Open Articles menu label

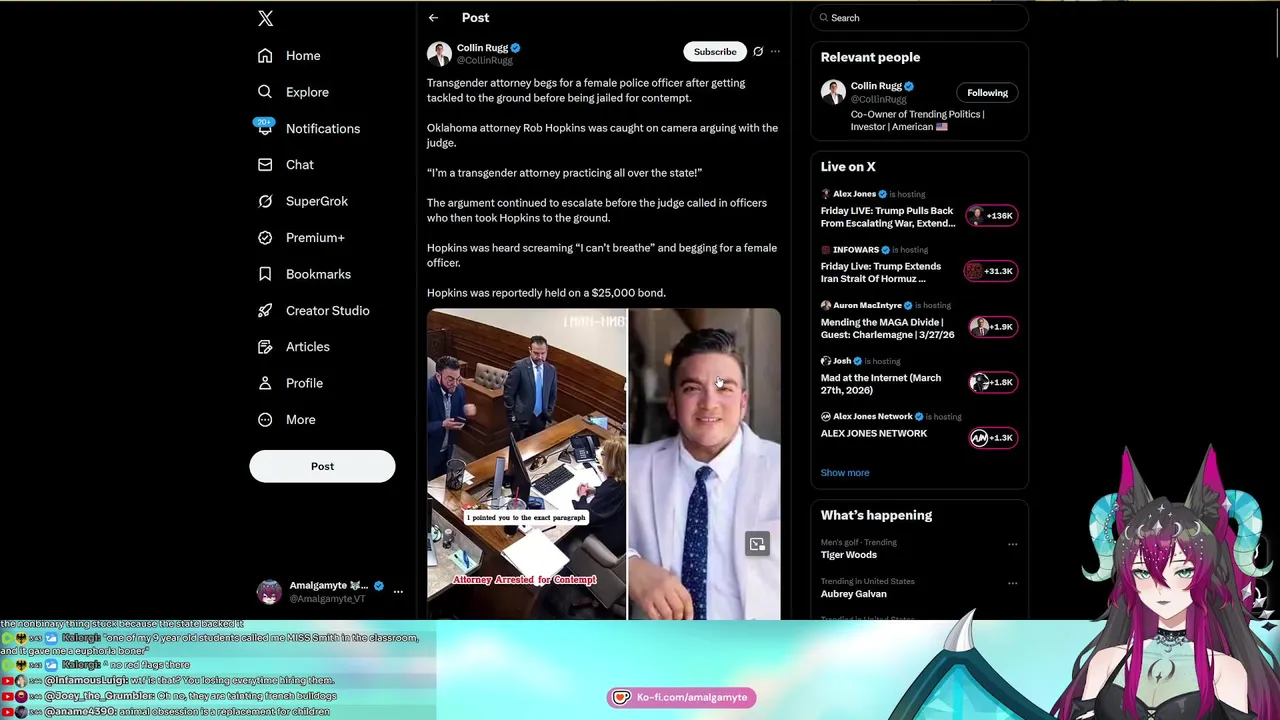point(308,347)
